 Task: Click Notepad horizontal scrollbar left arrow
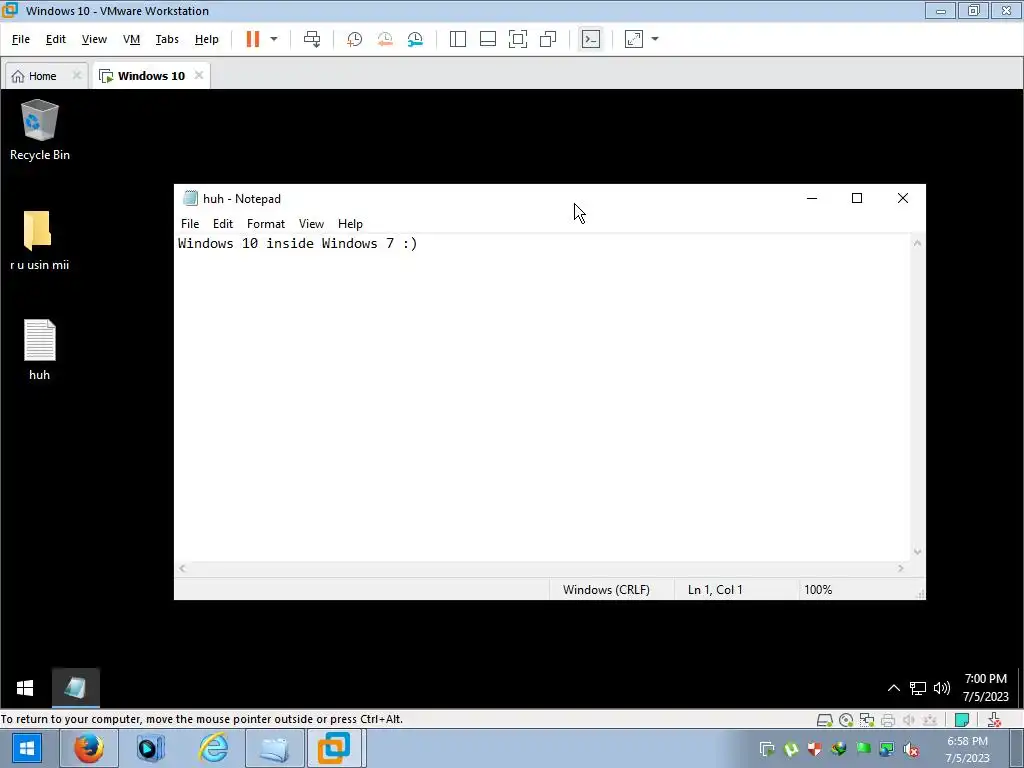(182, 569)
